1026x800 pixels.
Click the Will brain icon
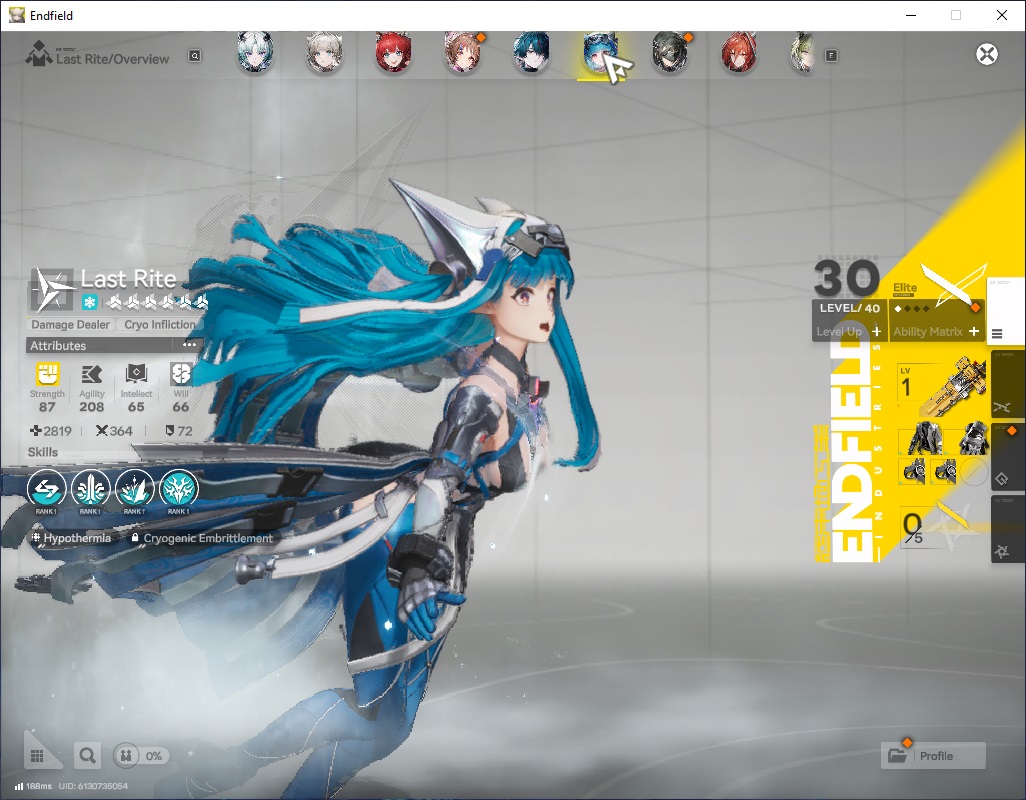tap(181, 374)
